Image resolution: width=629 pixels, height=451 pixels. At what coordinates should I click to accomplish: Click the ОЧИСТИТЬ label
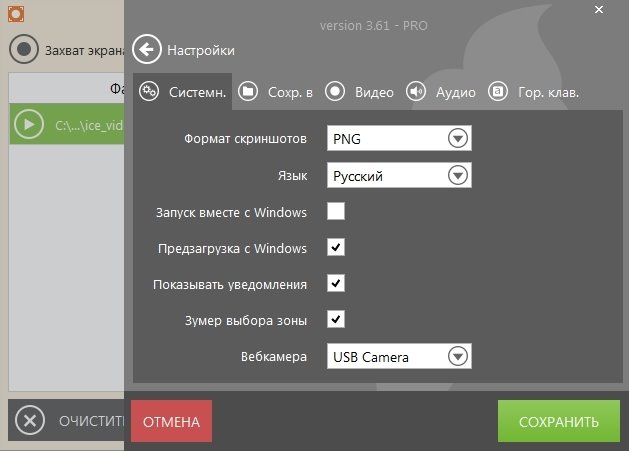[91, 421]
